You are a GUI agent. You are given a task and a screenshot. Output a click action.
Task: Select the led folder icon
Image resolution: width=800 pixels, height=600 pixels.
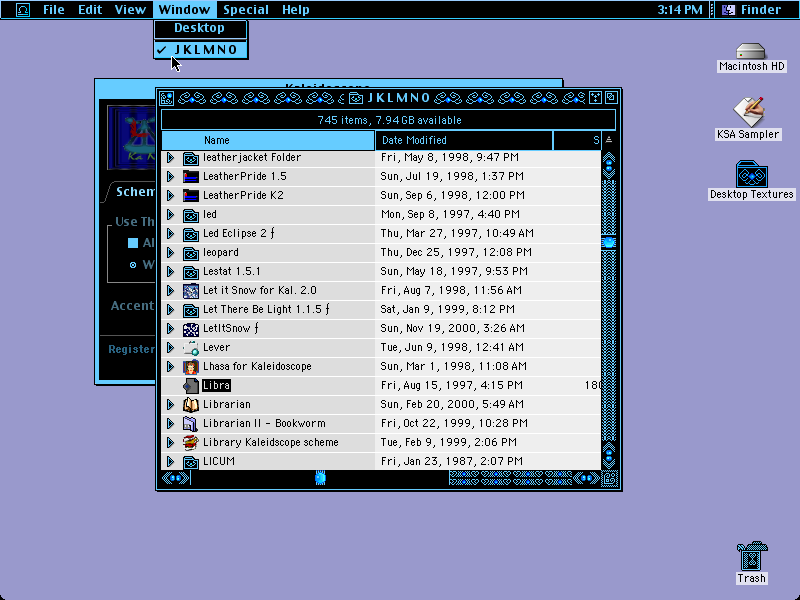pyautogui.click(x=190, y=215)
